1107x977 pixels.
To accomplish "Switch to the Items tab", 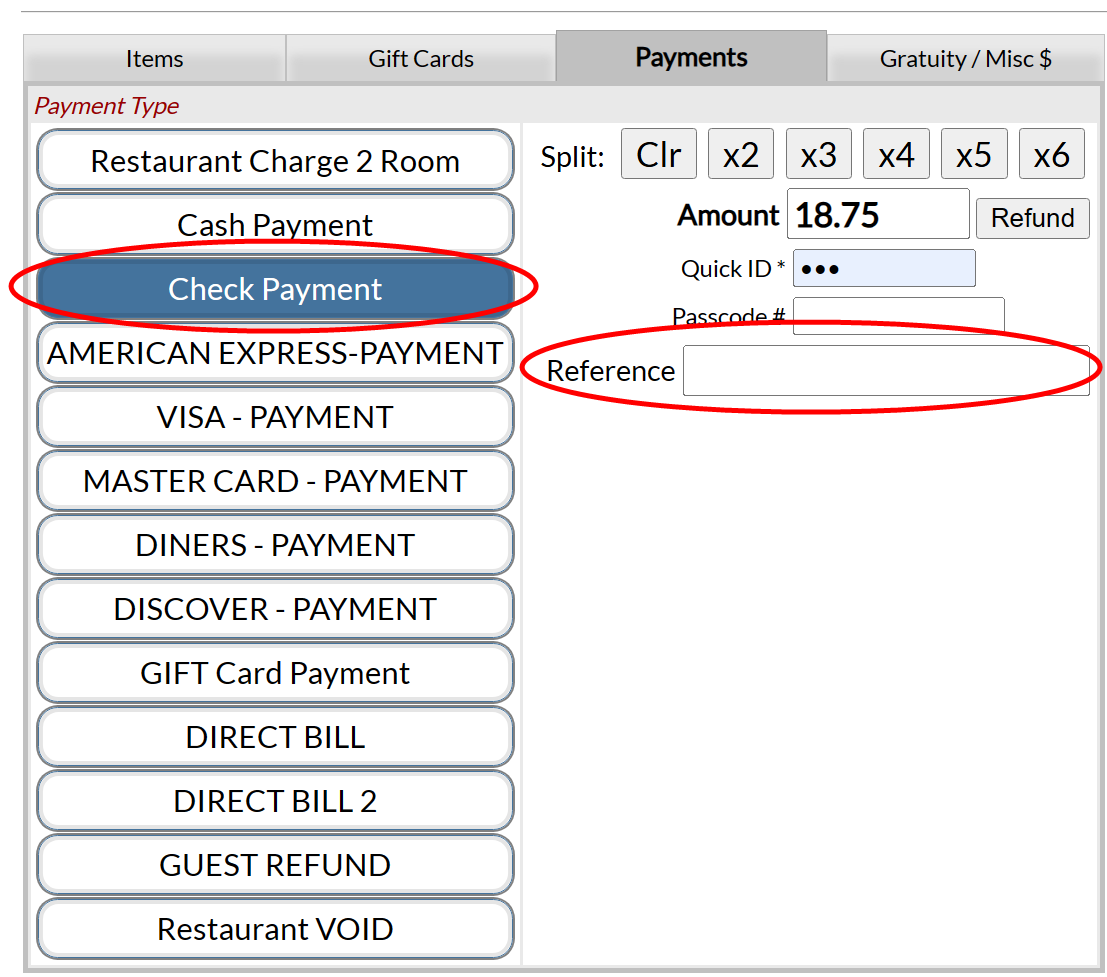I will pyautogui.click(x=155, y=59).
